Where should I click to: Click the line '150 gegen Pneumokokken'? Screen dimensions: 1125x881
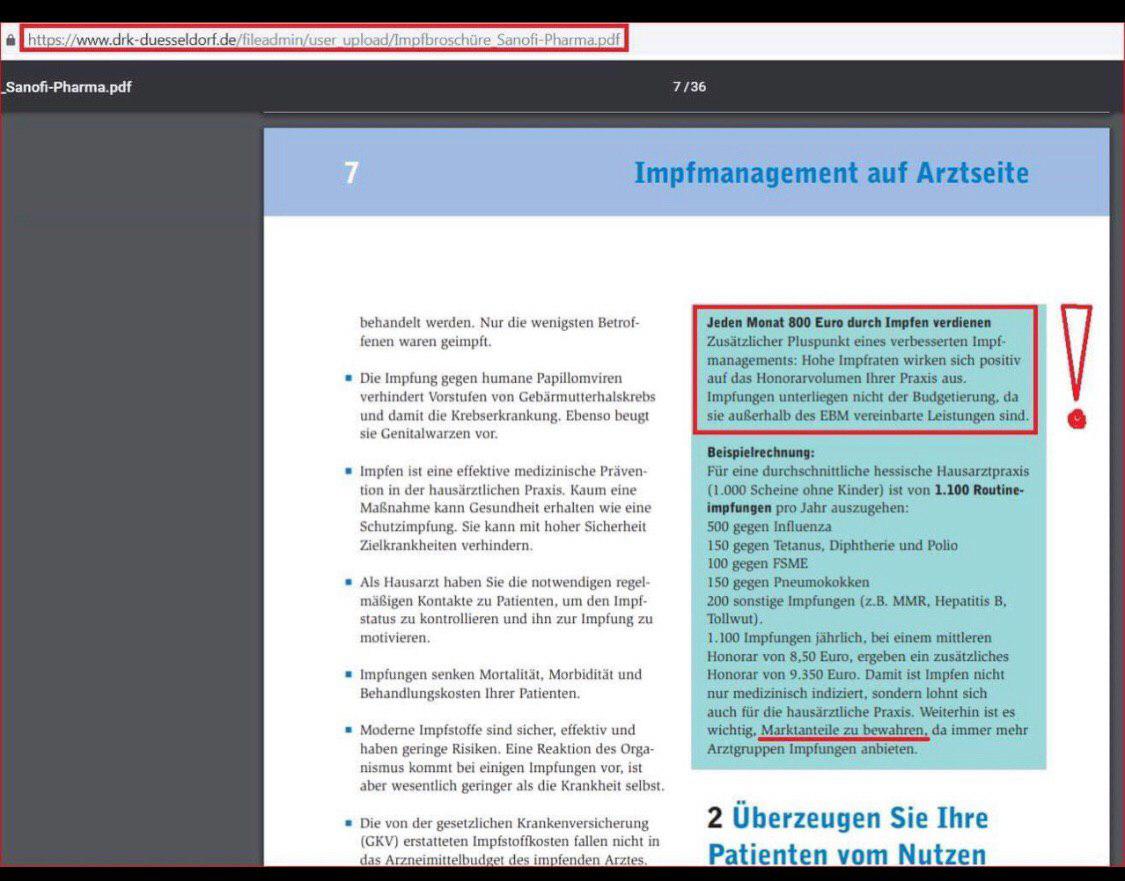(788, 583)
